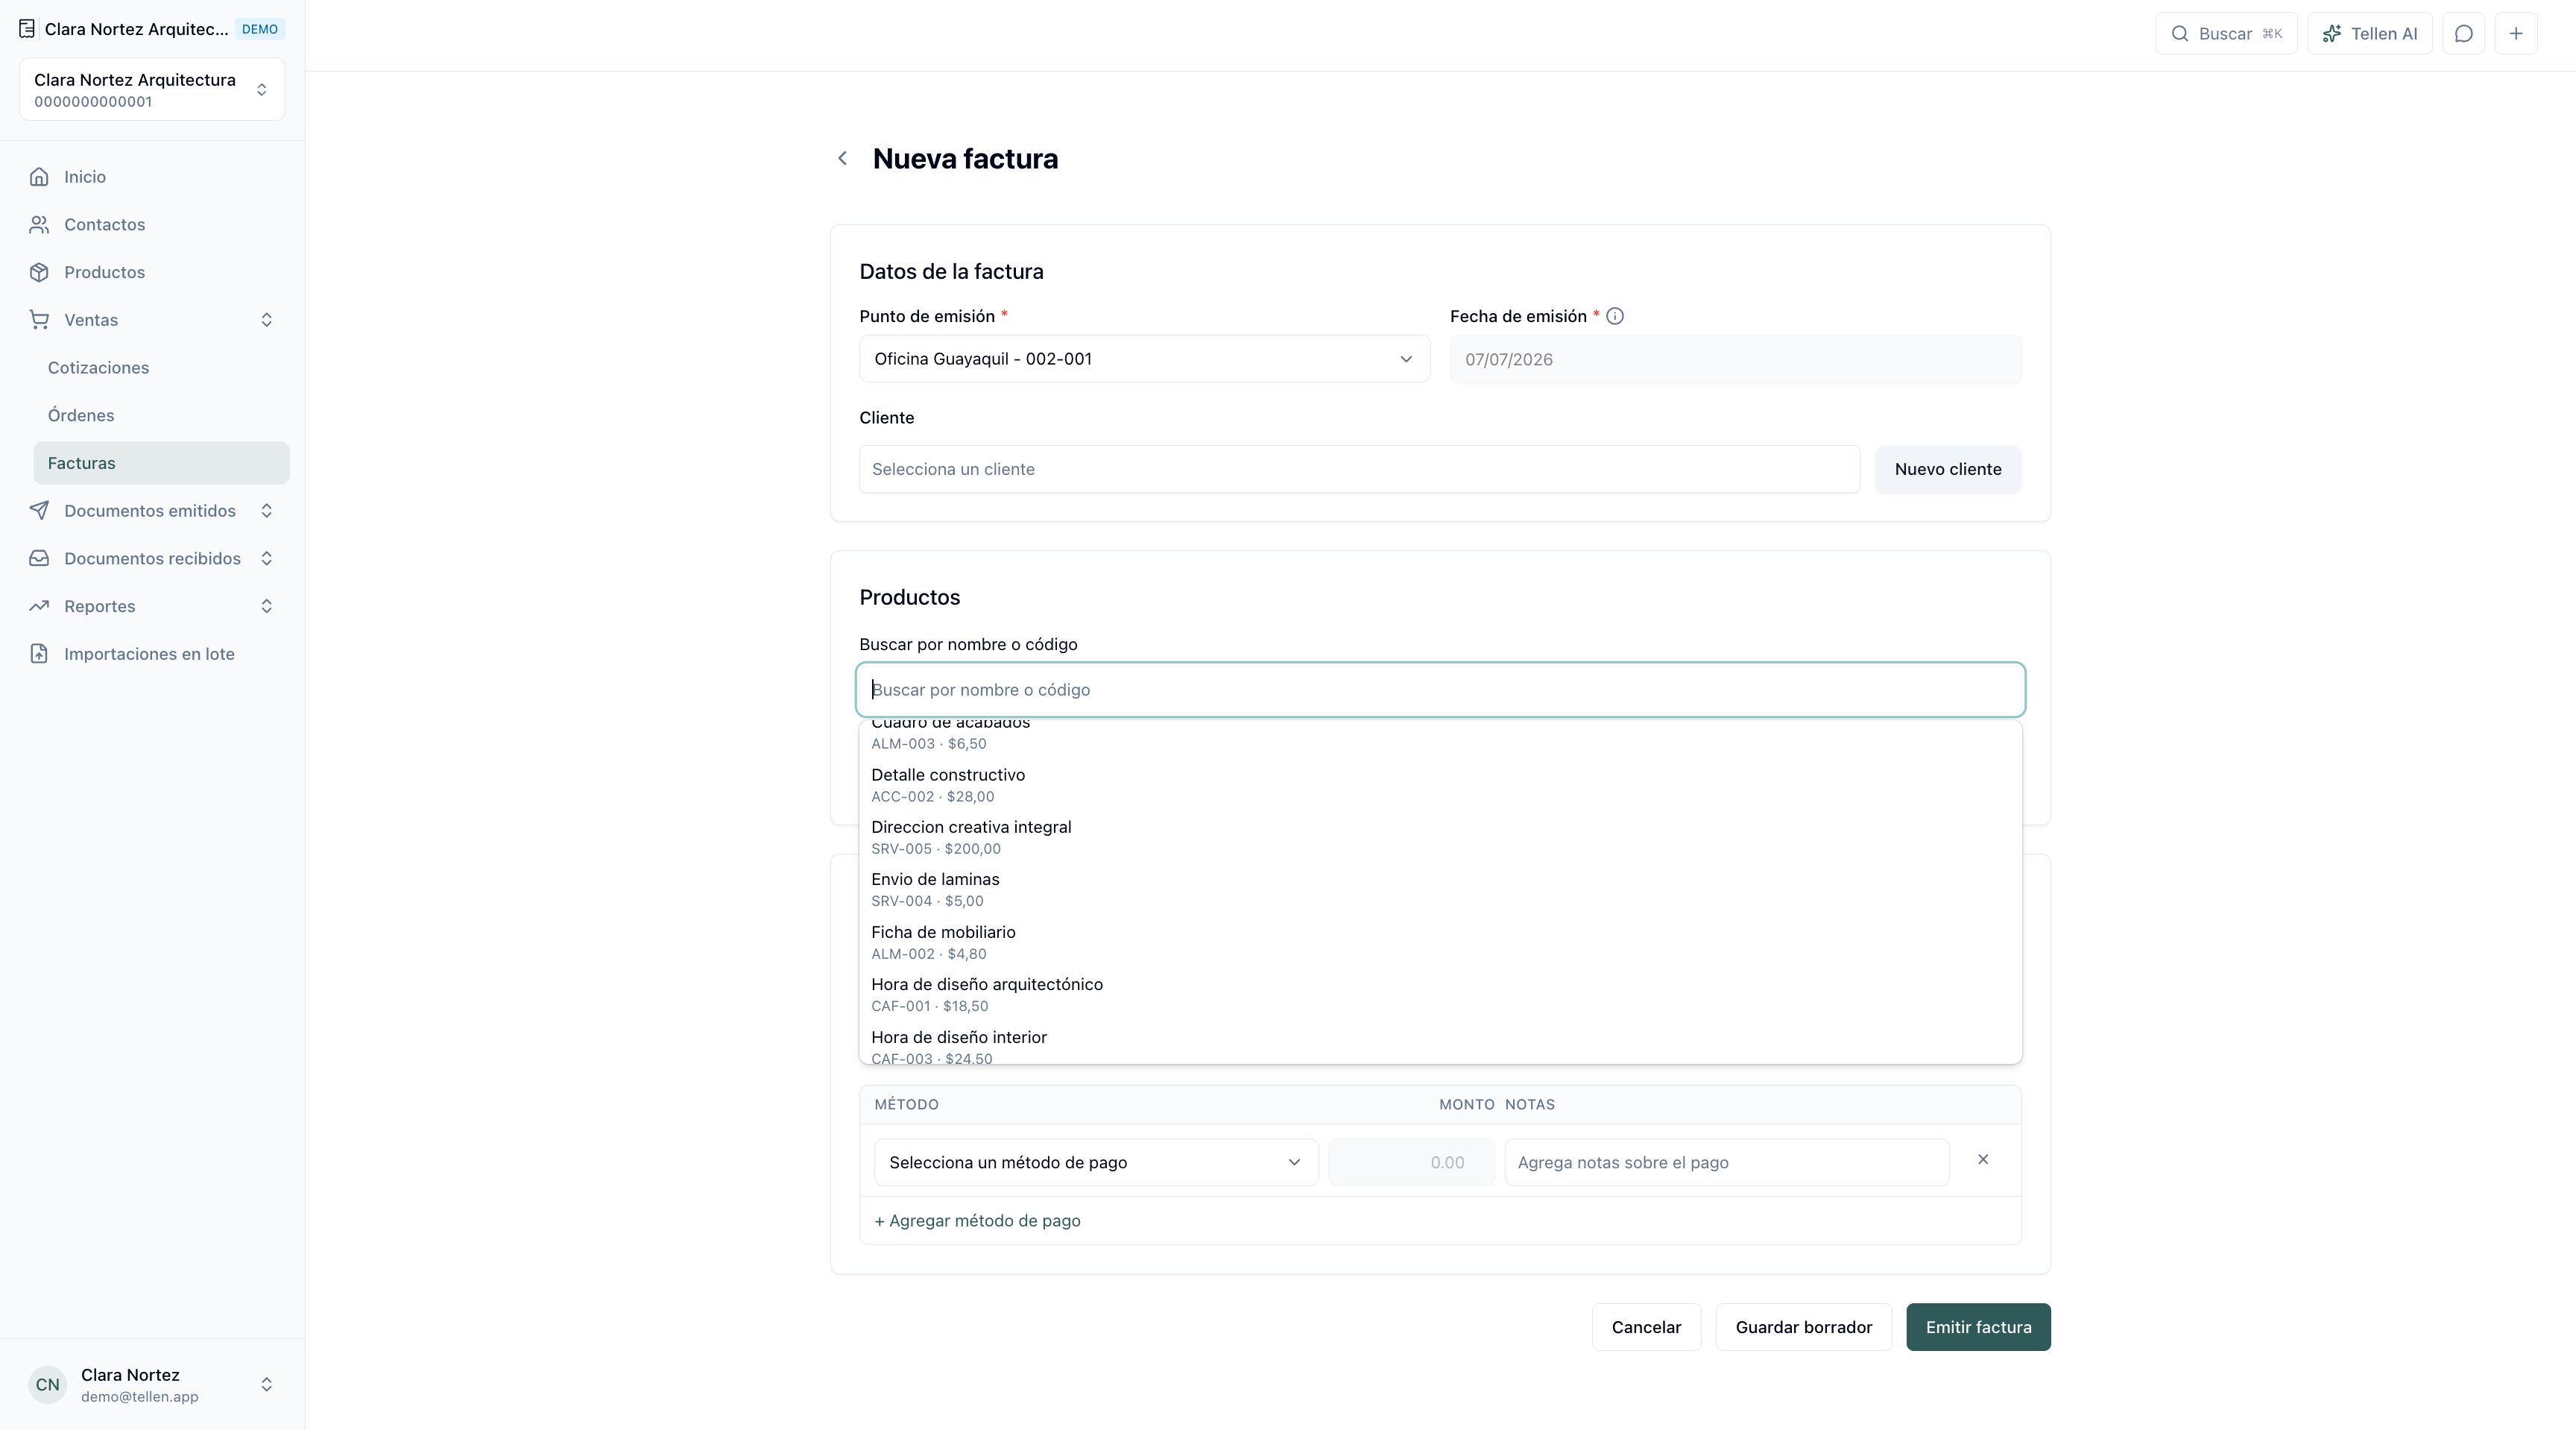The height and width of the screenshot is (1430, 2576).
Task: Click the Contactos people icon
Action: click(39, 225)
